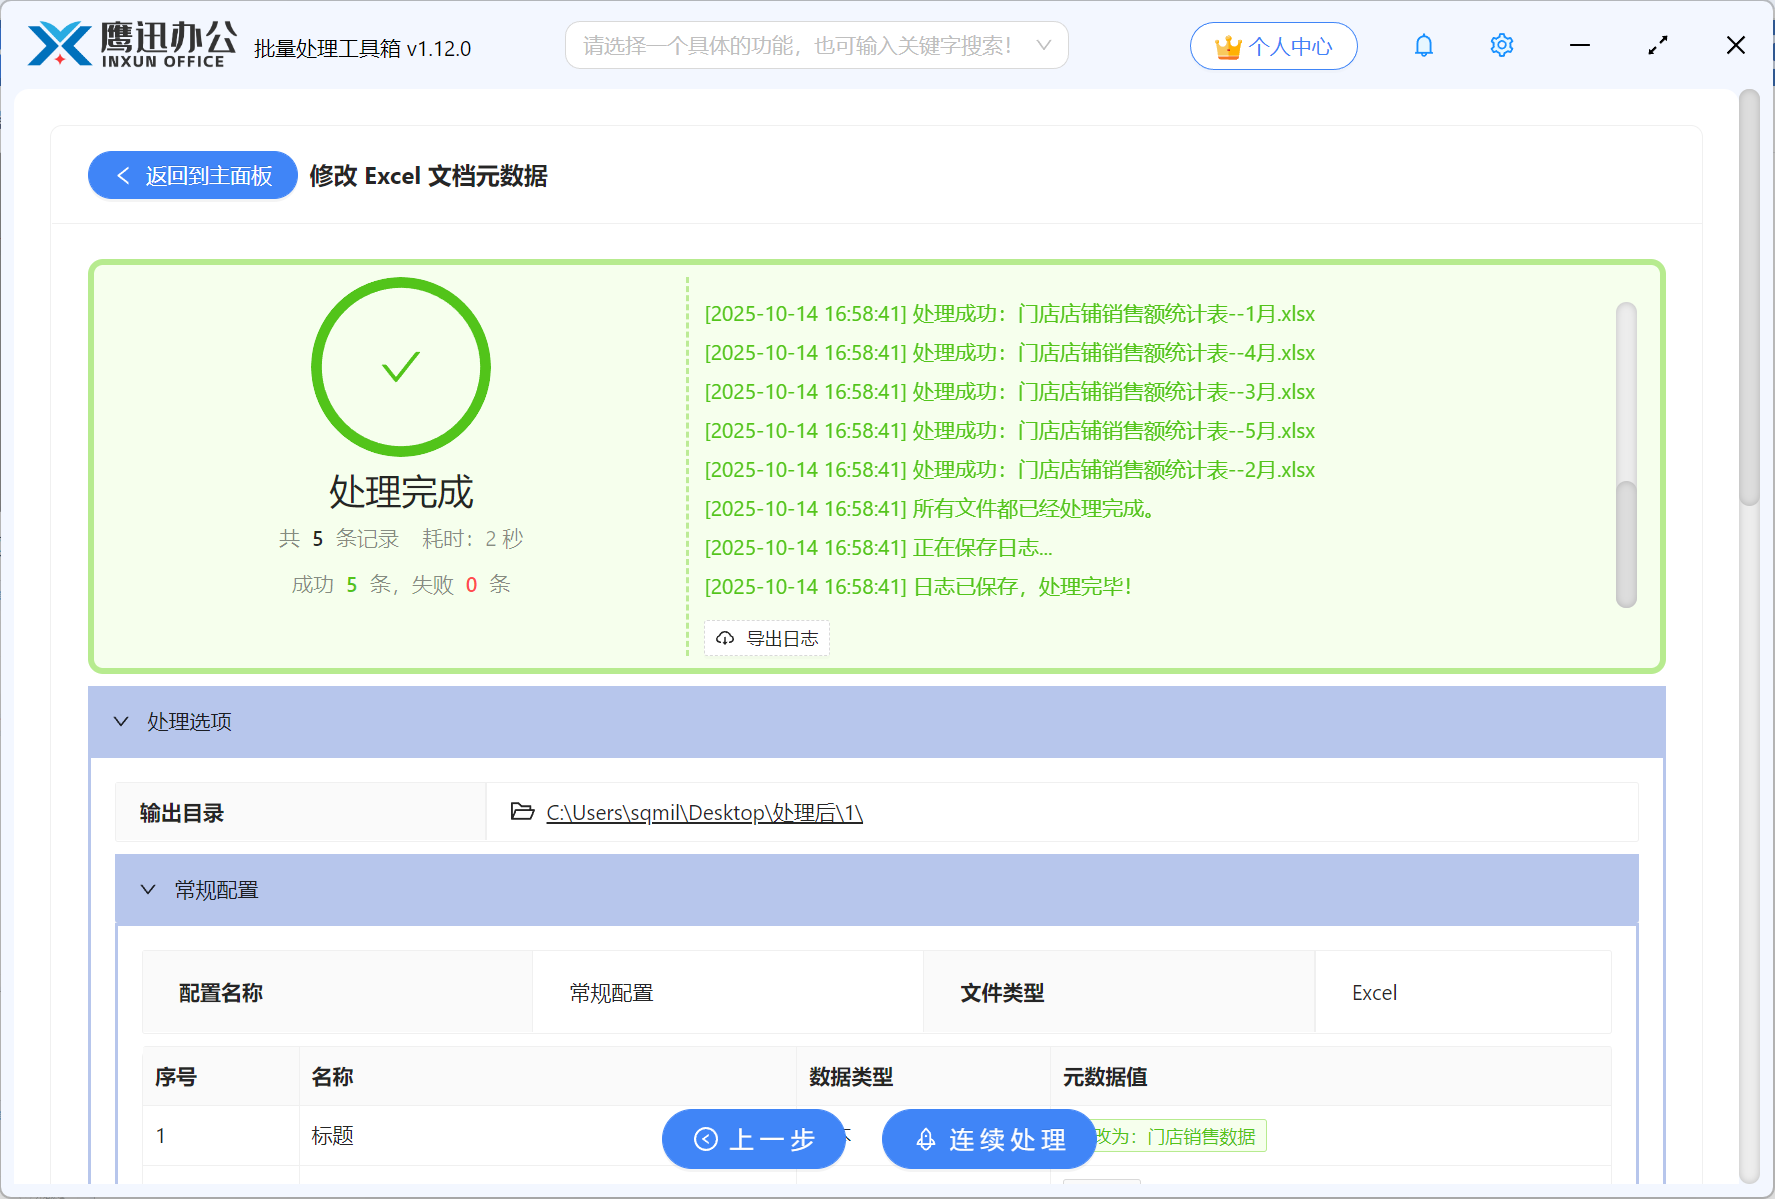Click the crown icon in personal center

tap(1227, 47)
